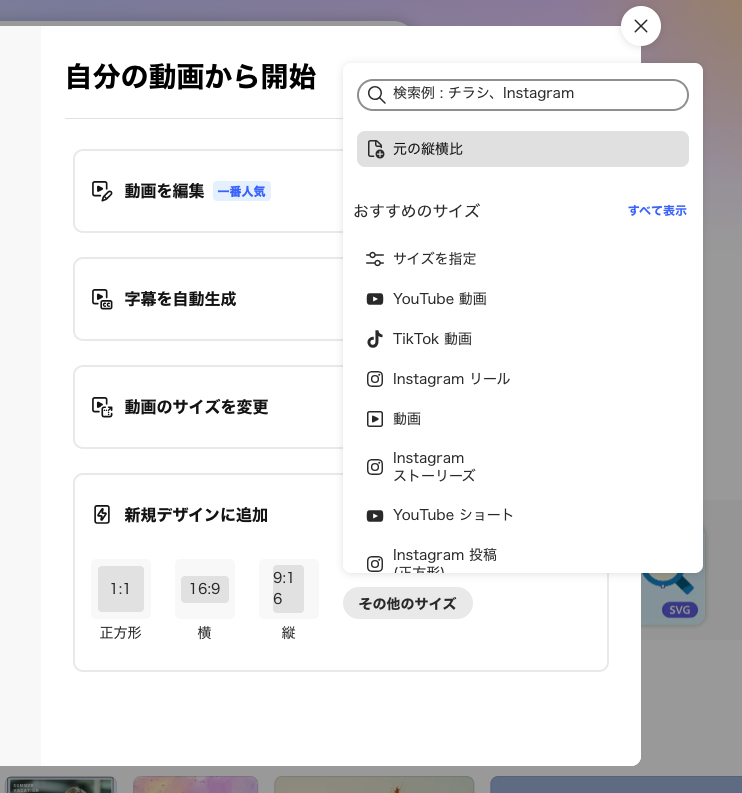Click the サイズを指定 sliders icon
Image resolution: width=742 pixels, height=793 pixels.
[x=375, y=259]
